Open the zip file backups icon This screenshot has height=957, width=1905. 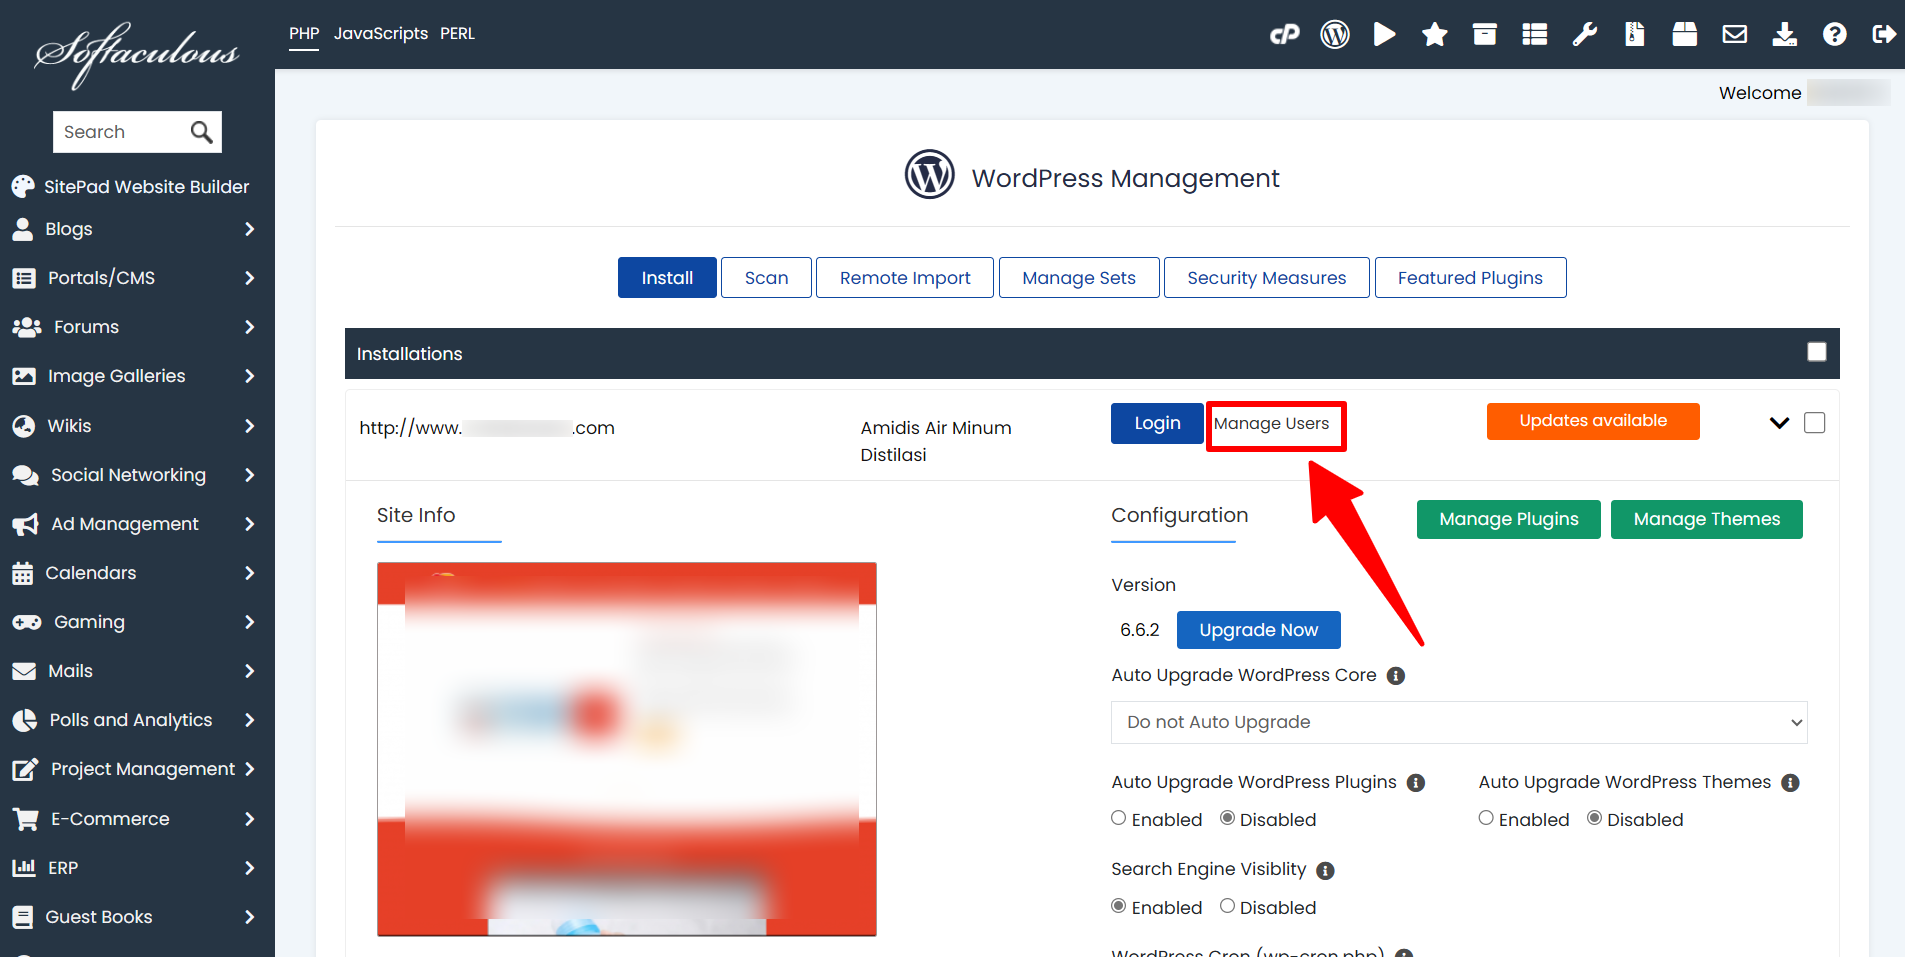pos(1635,35)
